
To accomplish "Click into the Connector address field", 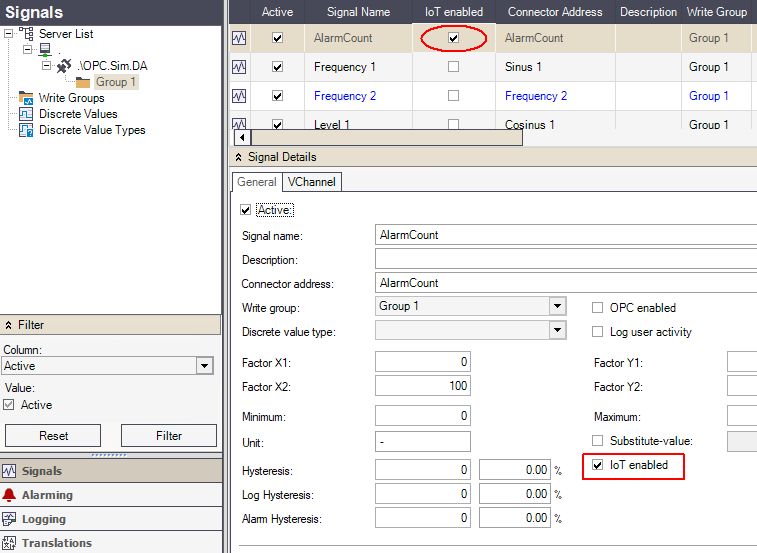I will coord(566,283).
